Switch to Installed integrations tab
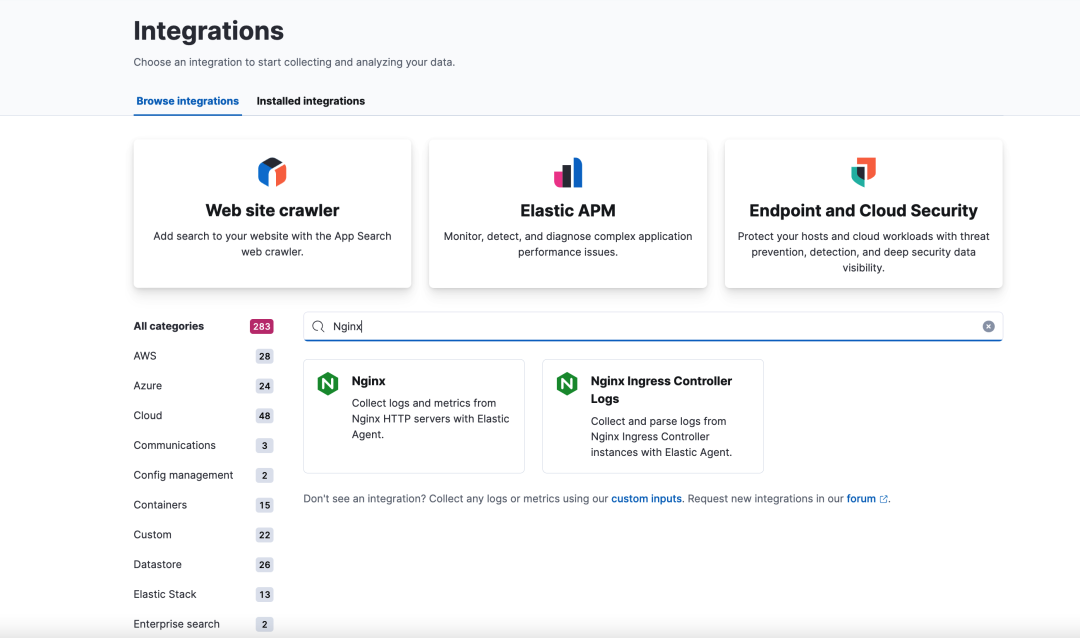The width and height of the screenshot is (1080, 638). click(x=310, y=101)
